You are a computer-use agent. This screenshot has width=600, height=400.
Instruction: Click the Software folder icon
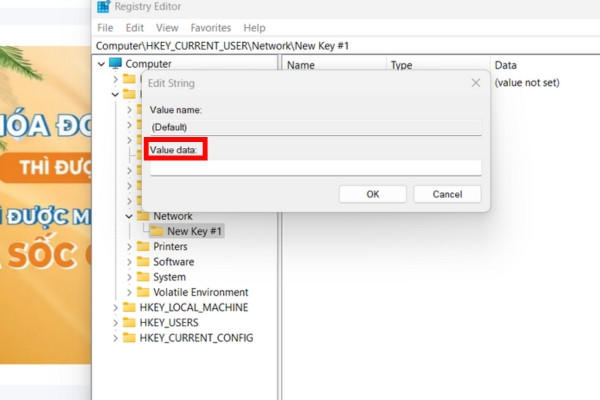click(143, 261)
